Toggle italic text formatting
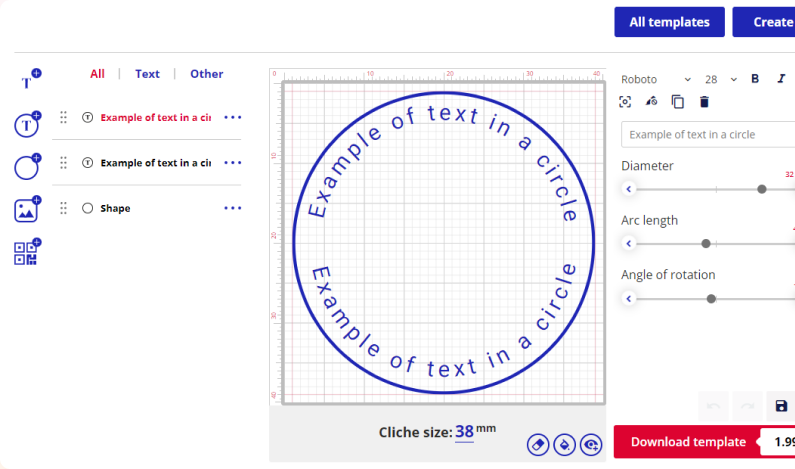Screen dimensions: 795x469 pos(781,79)
